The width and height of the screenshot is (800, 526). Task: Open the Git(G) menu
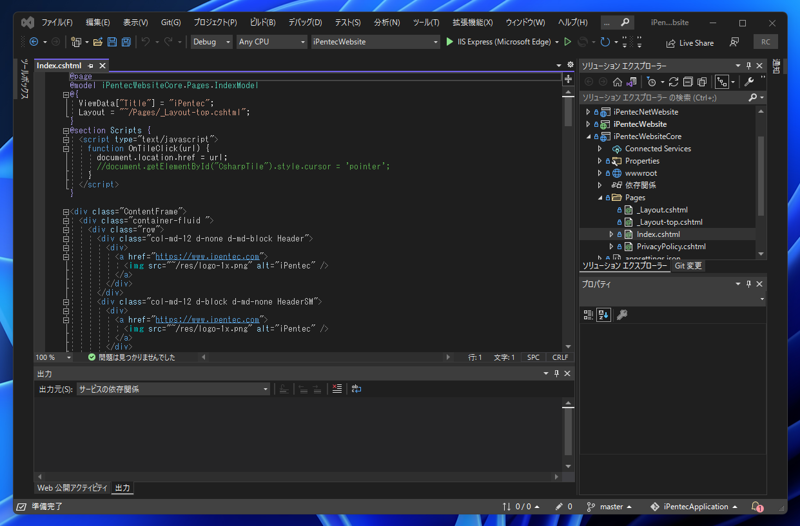point(170,22)
